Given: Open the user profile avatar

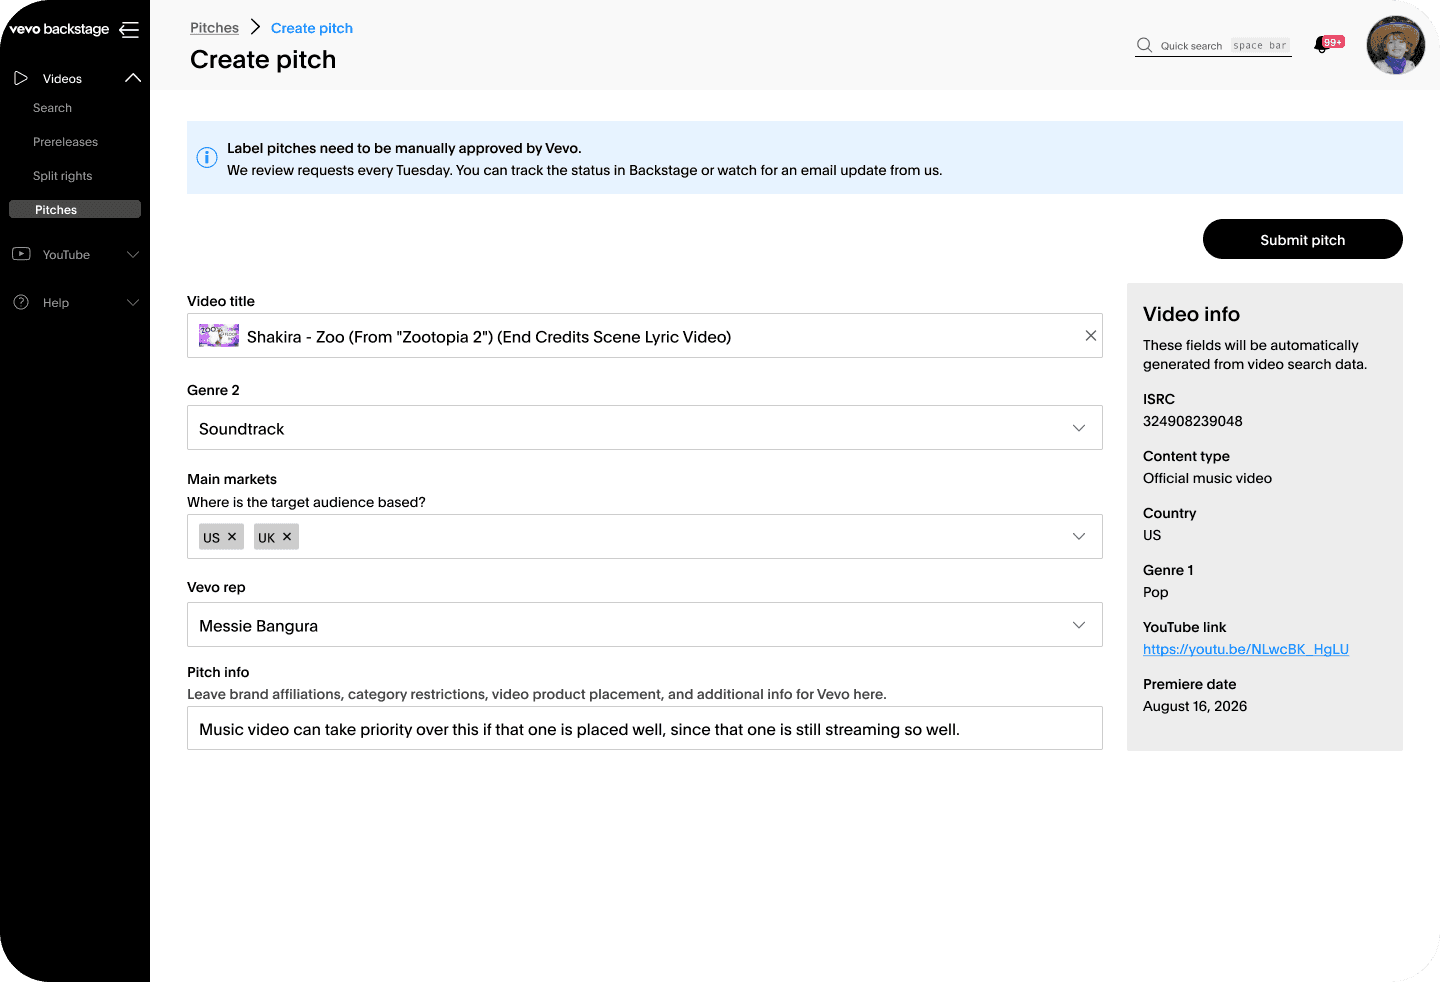Looking at the screenshot, I should pyautogui.click(x=1396, y=45).
